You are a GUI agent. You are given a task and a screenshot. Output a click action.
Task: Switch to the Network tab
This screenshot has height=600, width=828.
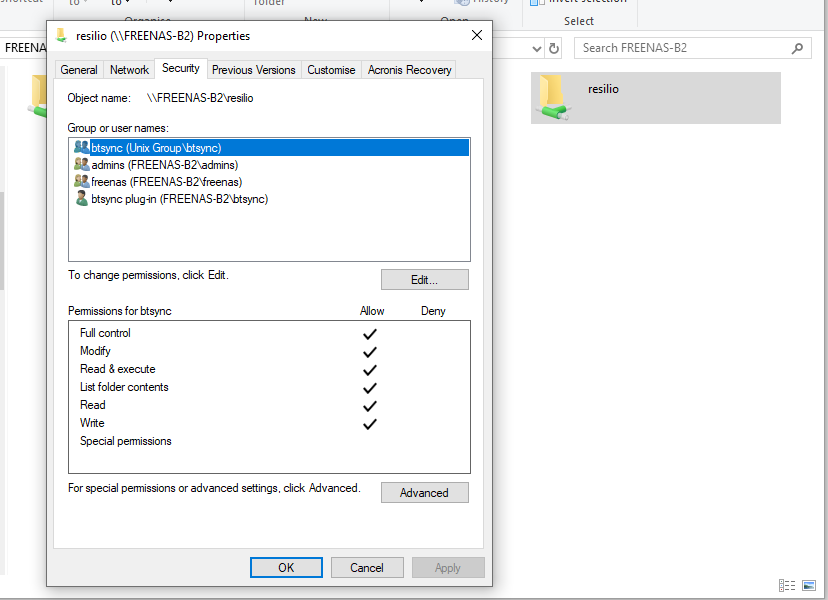[129, 70]
